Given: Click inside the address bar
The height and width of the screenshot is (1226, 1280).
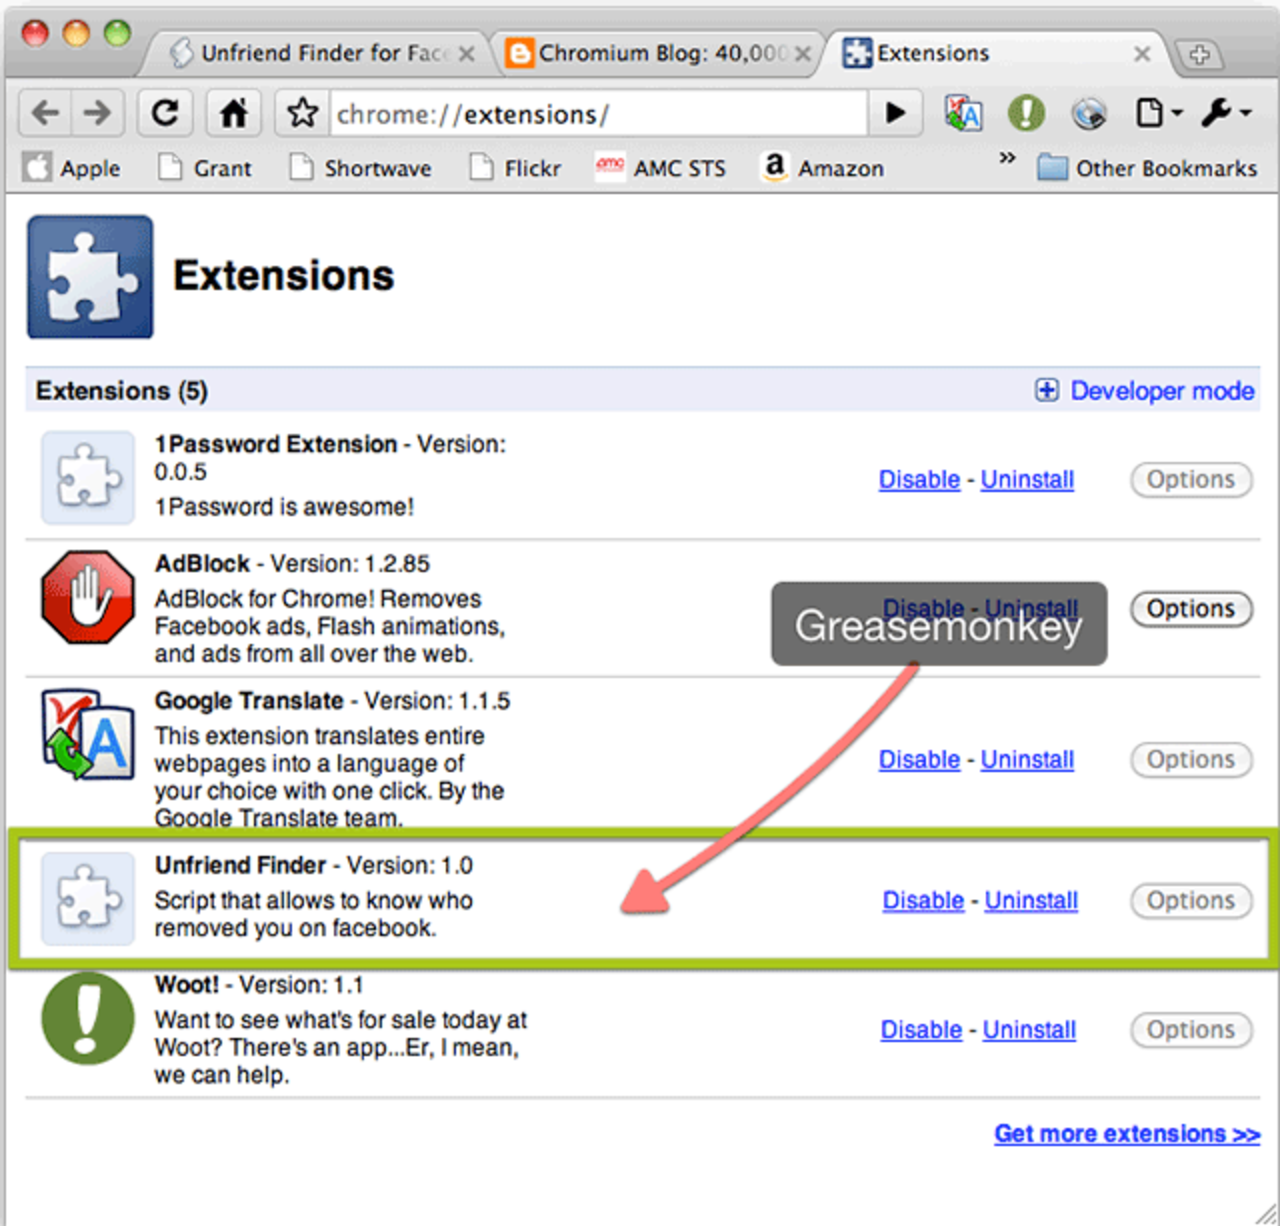Looking at the screenshot, I should point(600,113).
